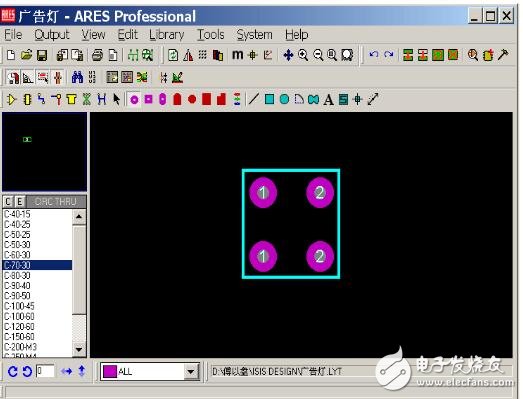Select pad style C-80-30

coord(37,276)
